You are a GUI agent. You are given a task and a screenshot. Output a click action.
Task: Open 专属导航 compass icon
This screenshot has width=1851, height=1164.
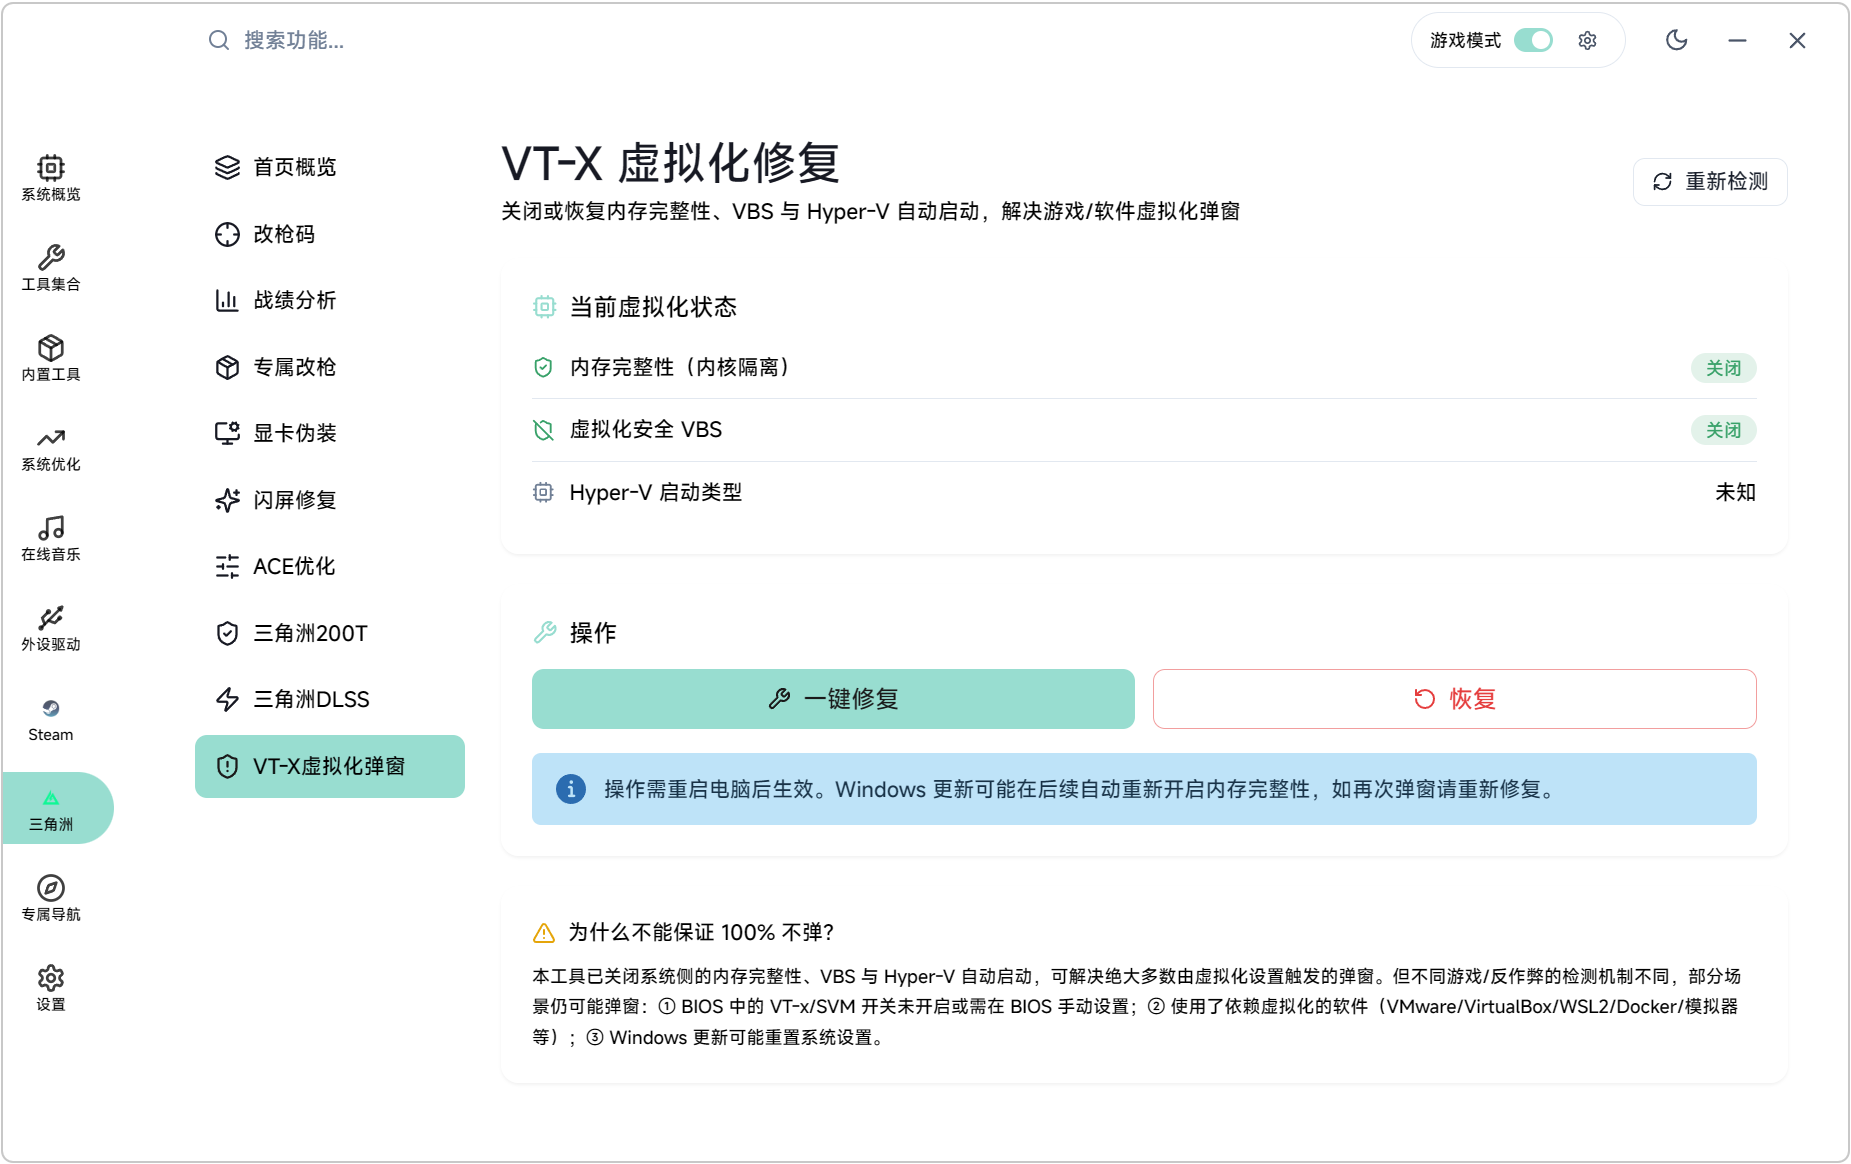[x=51, y=888]
